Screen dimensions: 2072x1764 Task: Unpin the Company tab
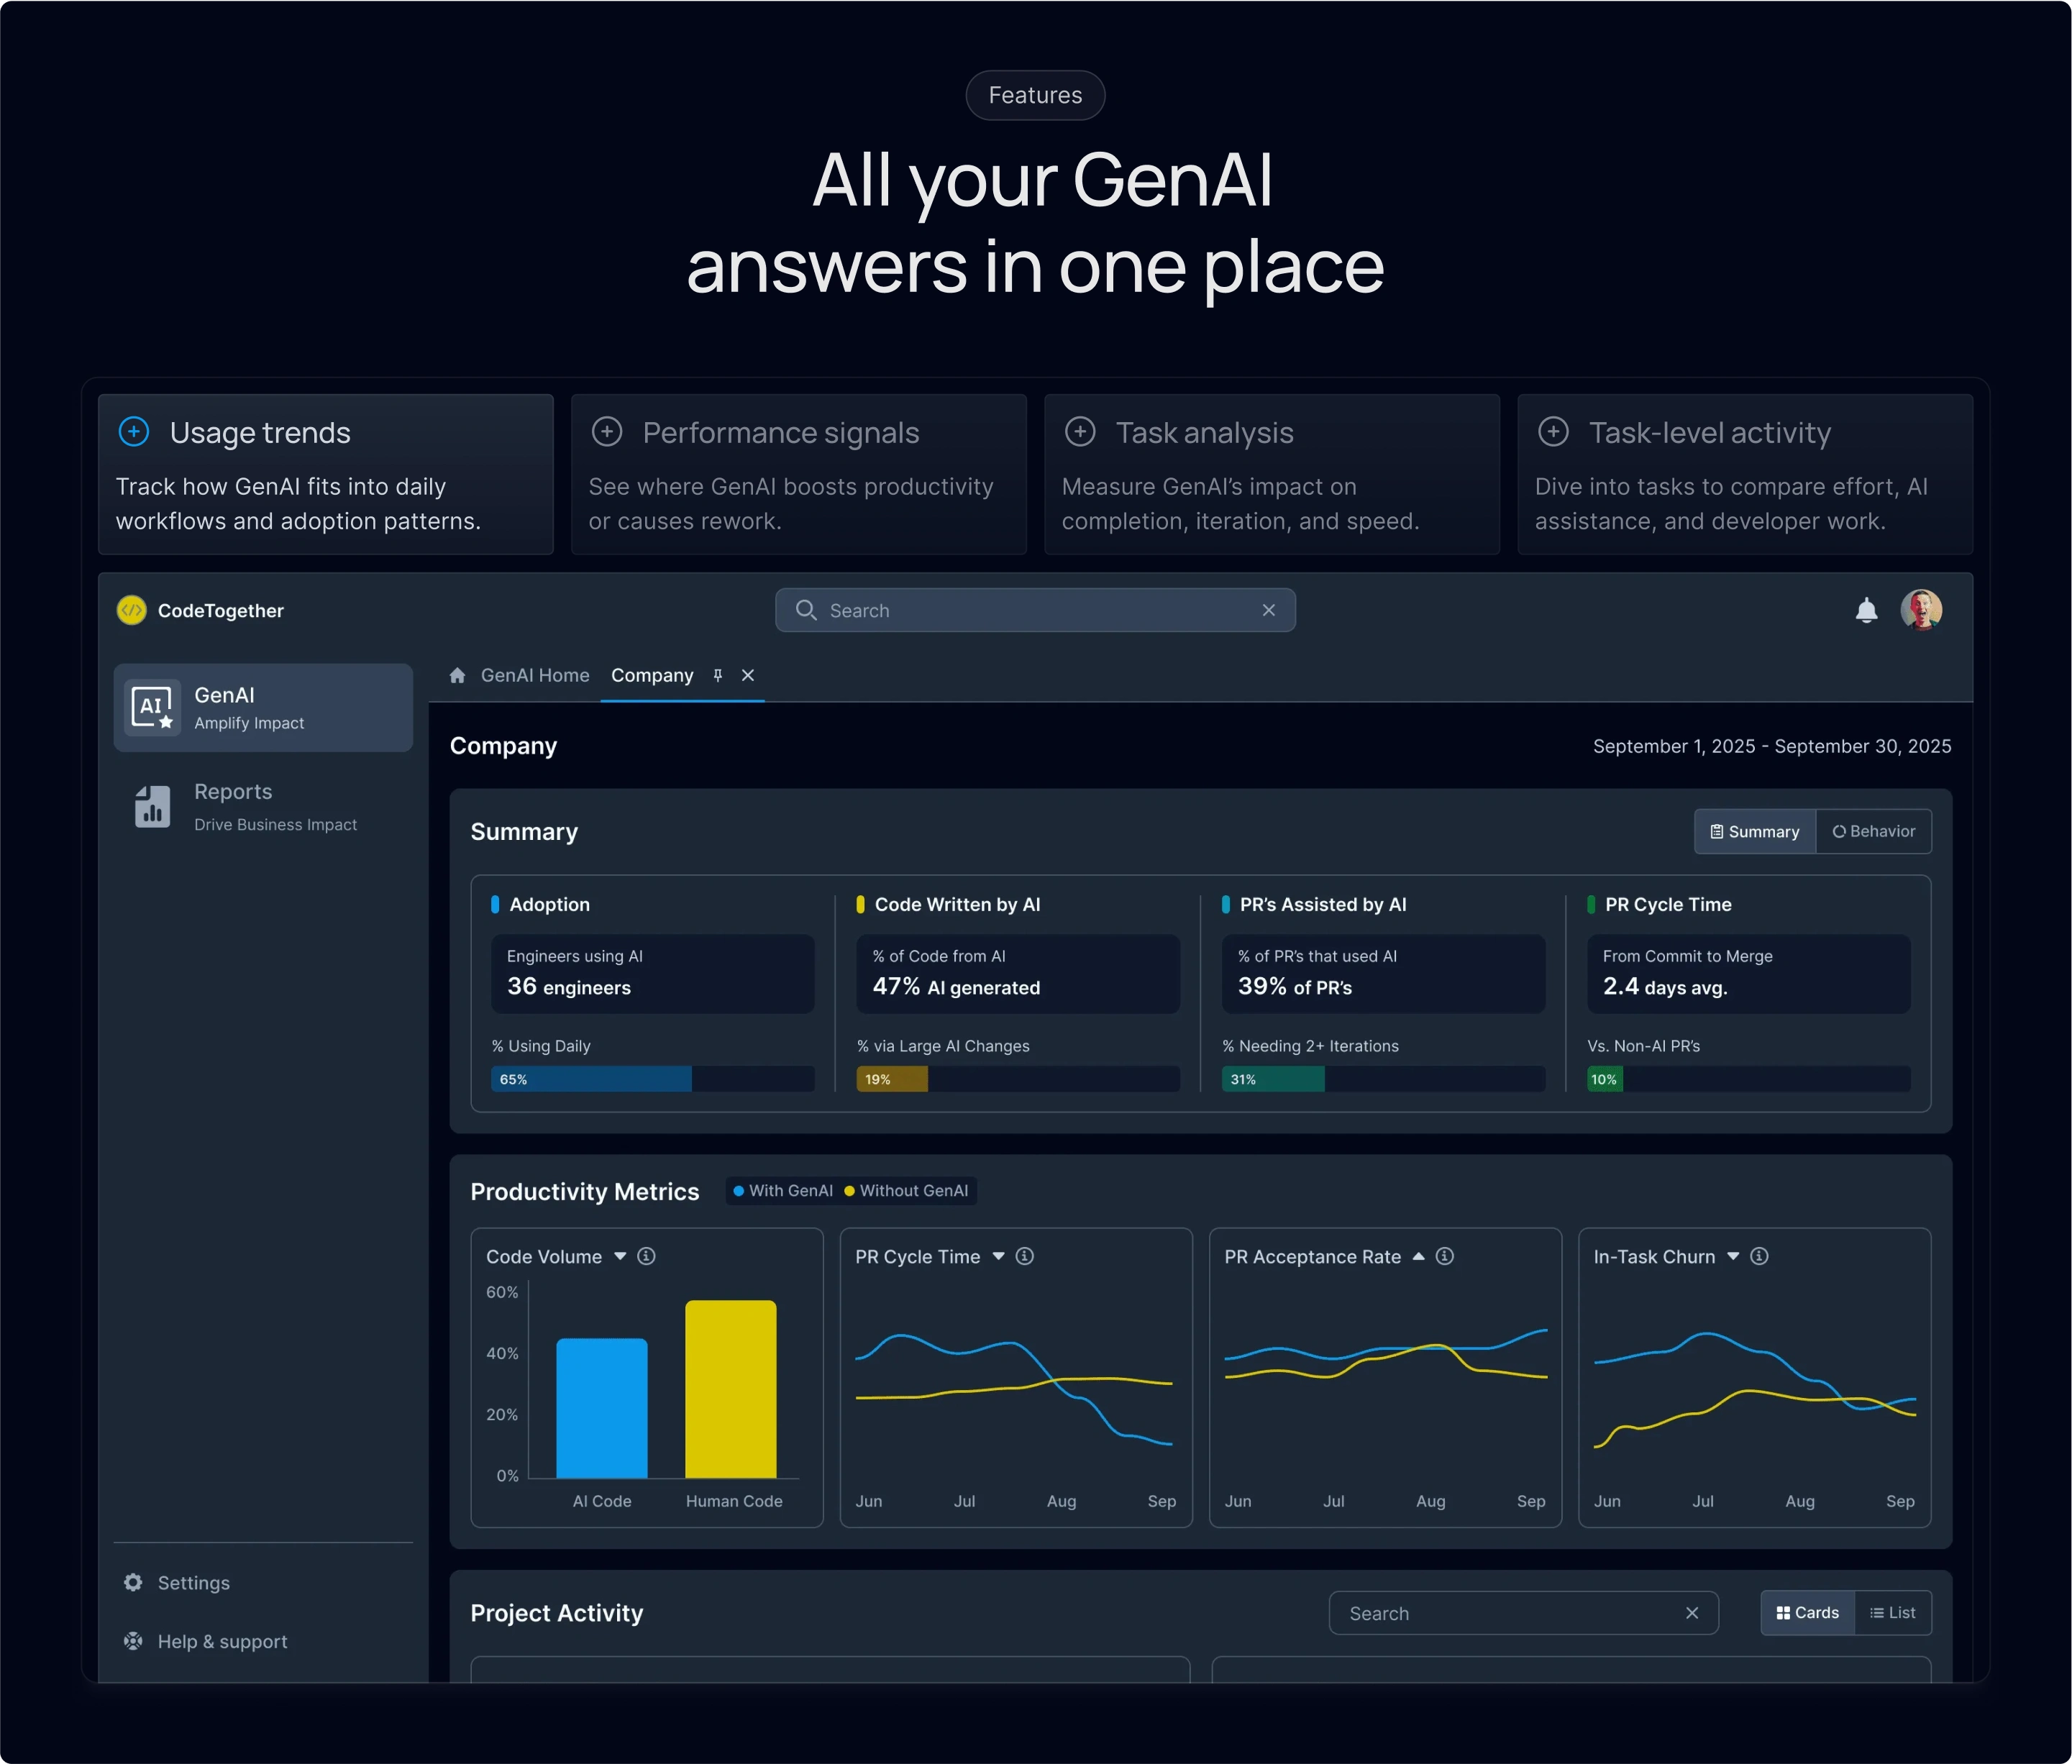tap(717, 675)
